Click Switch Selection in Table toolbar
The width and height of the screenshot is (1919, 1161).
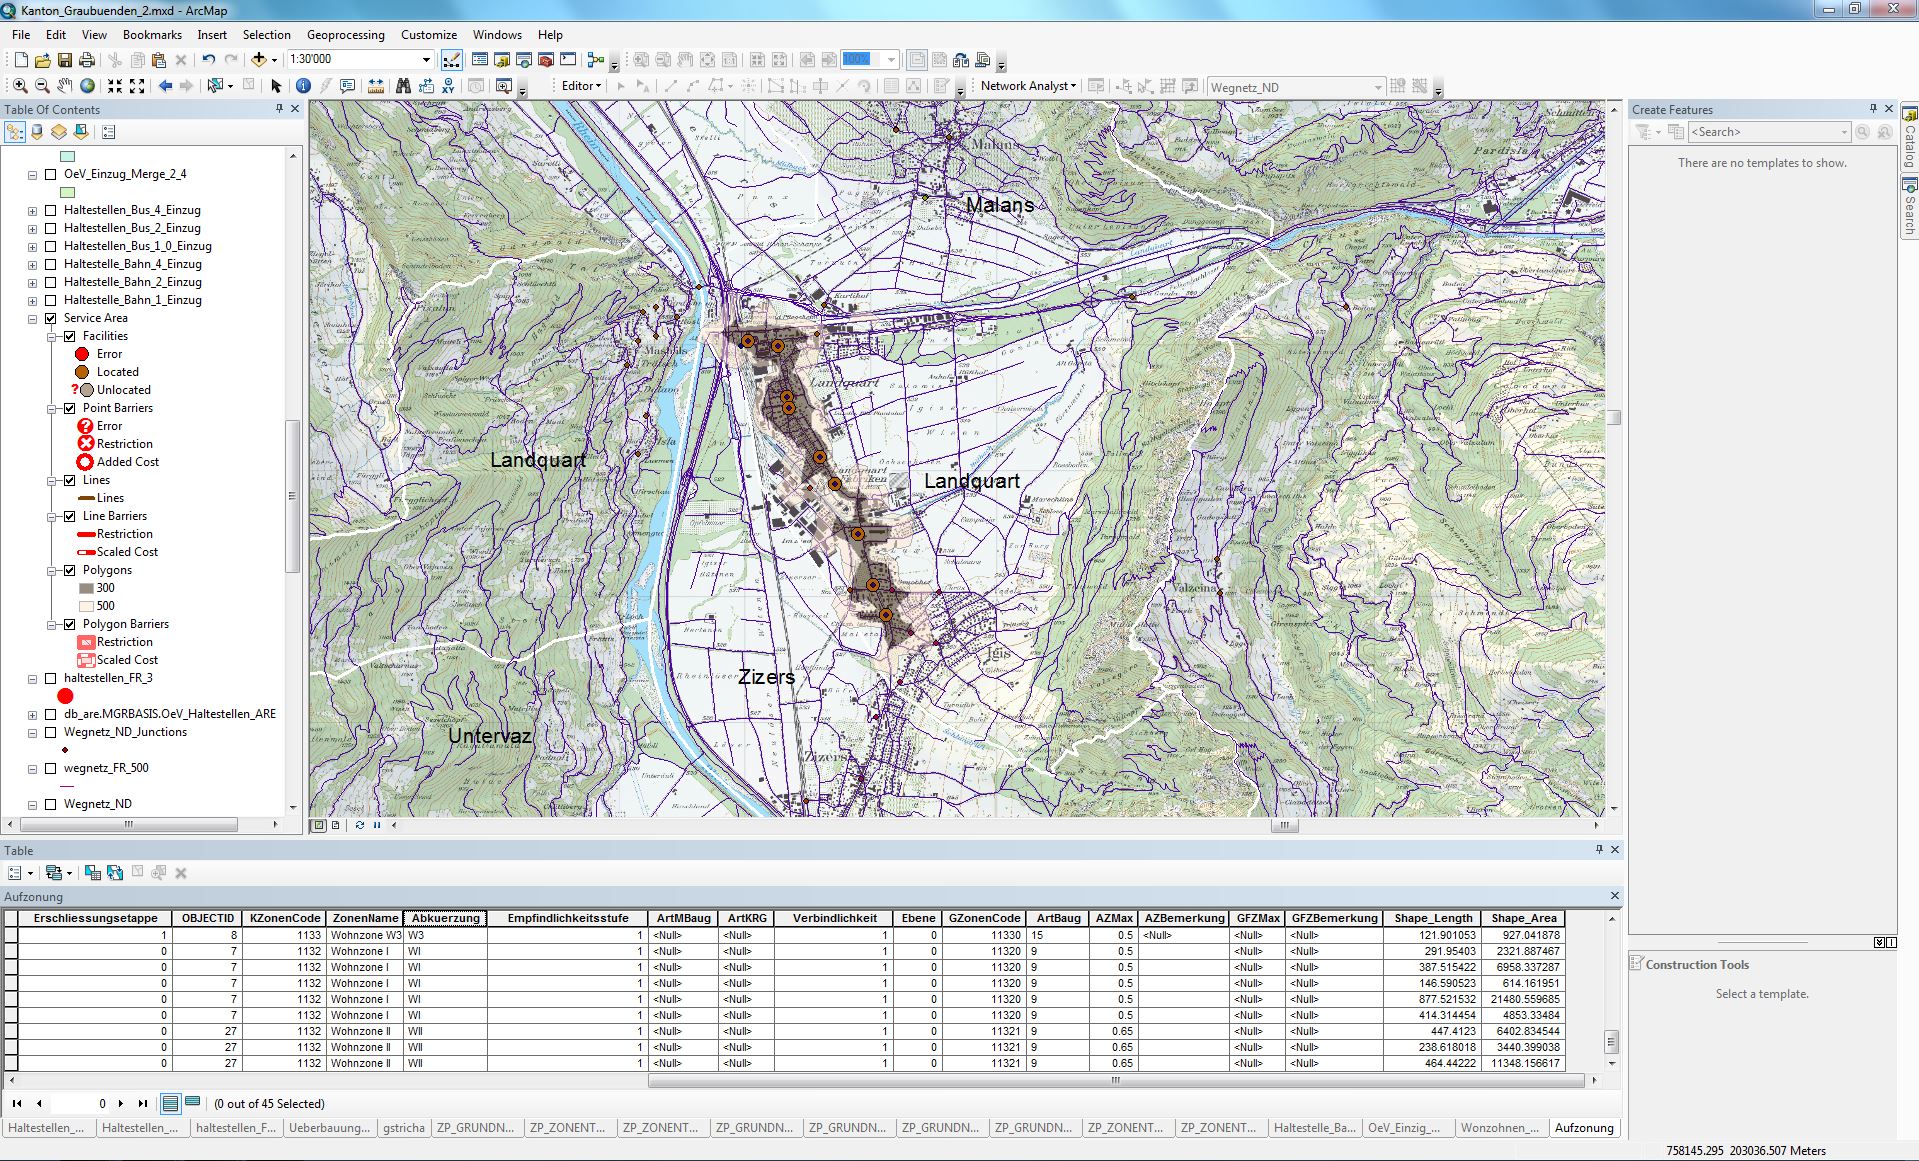(115, 873)
